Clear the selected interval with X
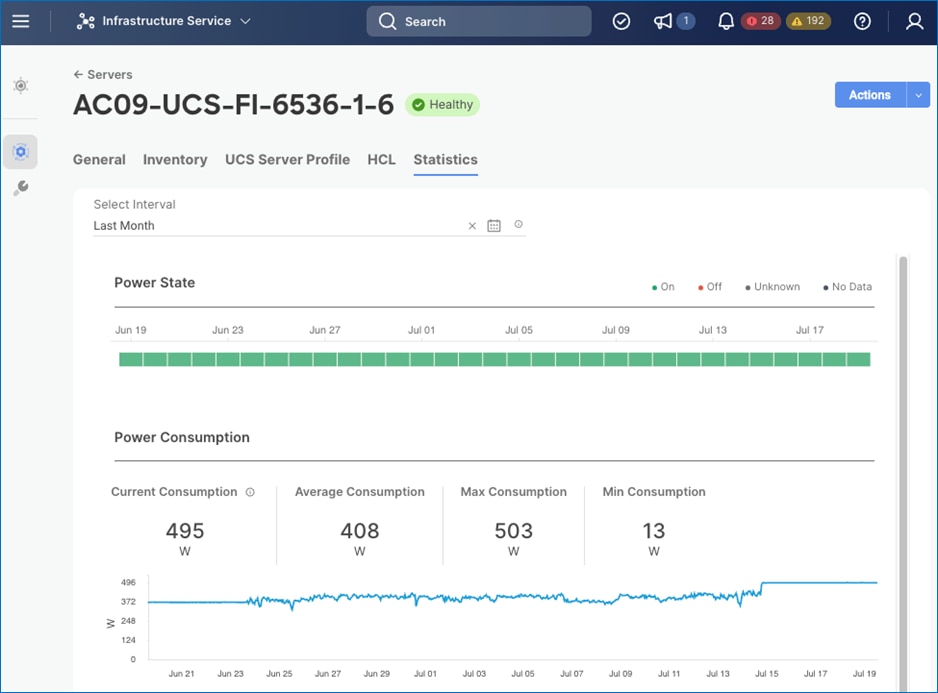 point(472,226)
